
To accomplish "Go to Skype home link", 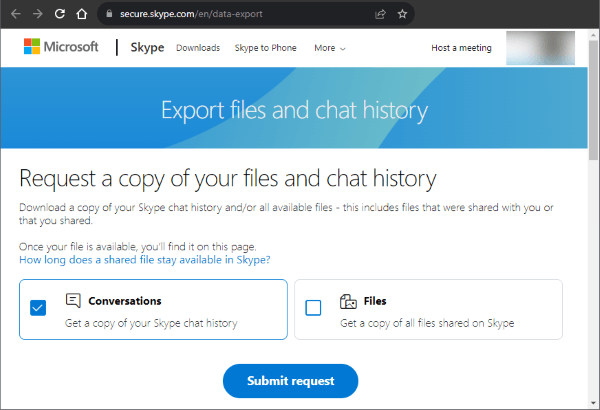I will click(147, 47).
